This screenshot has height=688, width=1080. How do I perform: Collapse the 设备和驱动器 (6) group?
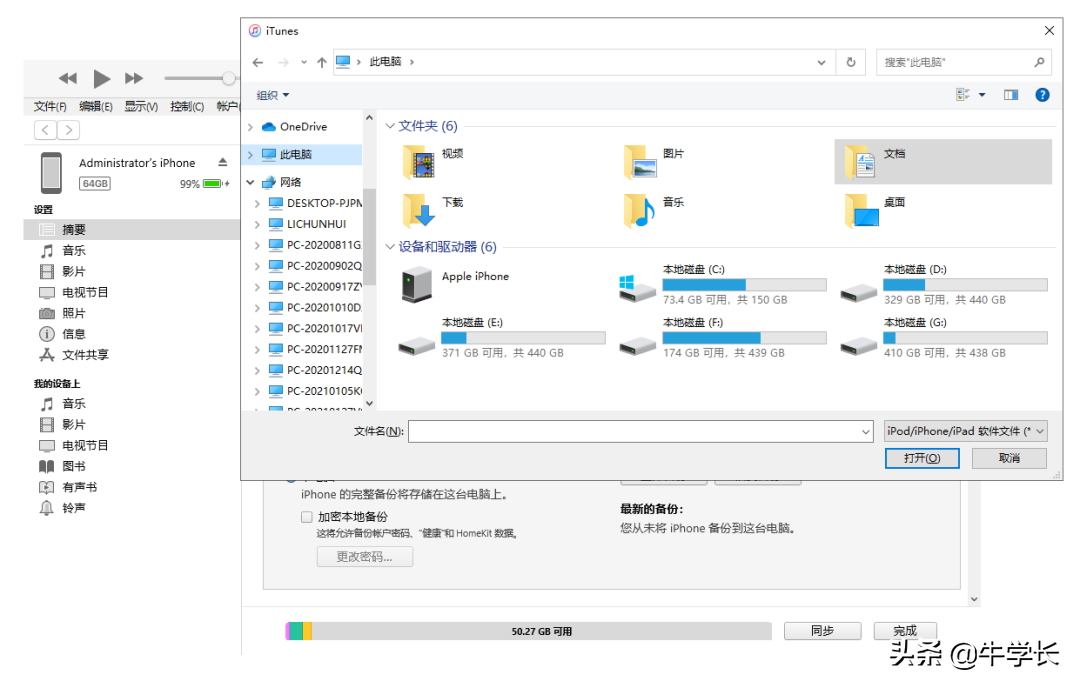[390, 247]
